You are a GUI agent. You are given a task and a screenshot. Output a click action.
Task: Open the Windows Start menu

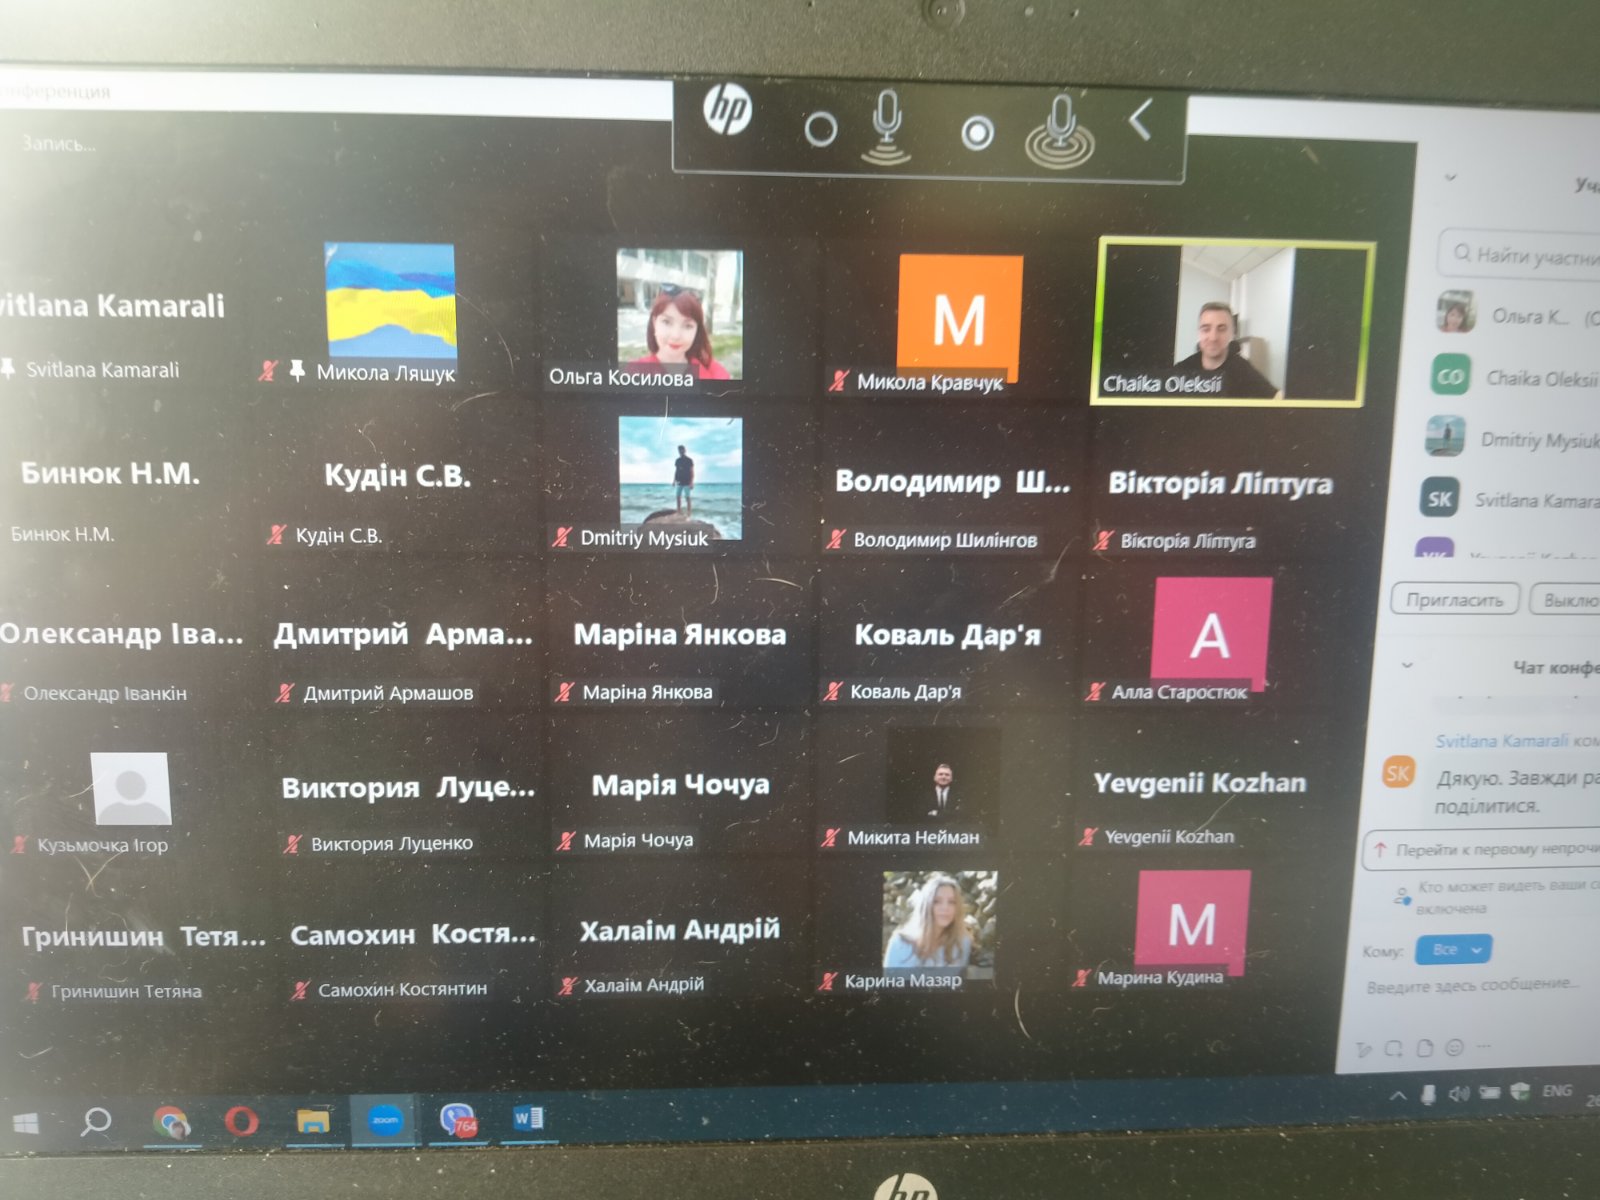tap(27, 1123)
